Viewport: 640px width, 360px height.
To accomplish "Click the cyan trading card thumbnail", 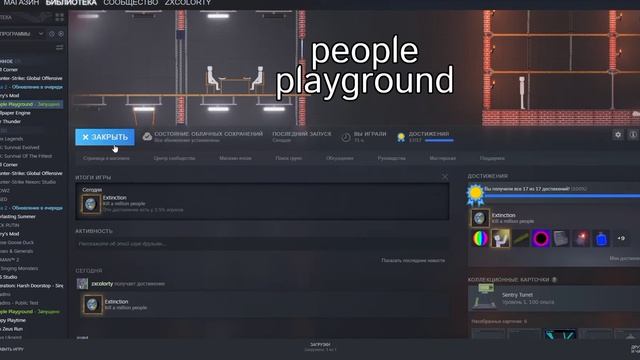I will click(x=560, y=334).
